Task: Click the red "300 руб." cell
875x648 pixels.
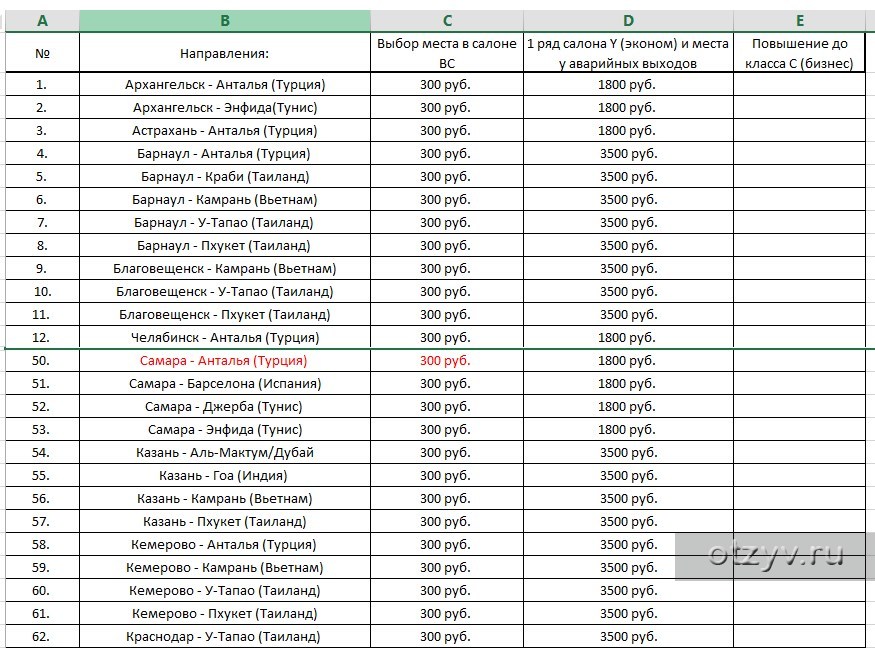Action: pyautogui.click(x=446, y=361)
